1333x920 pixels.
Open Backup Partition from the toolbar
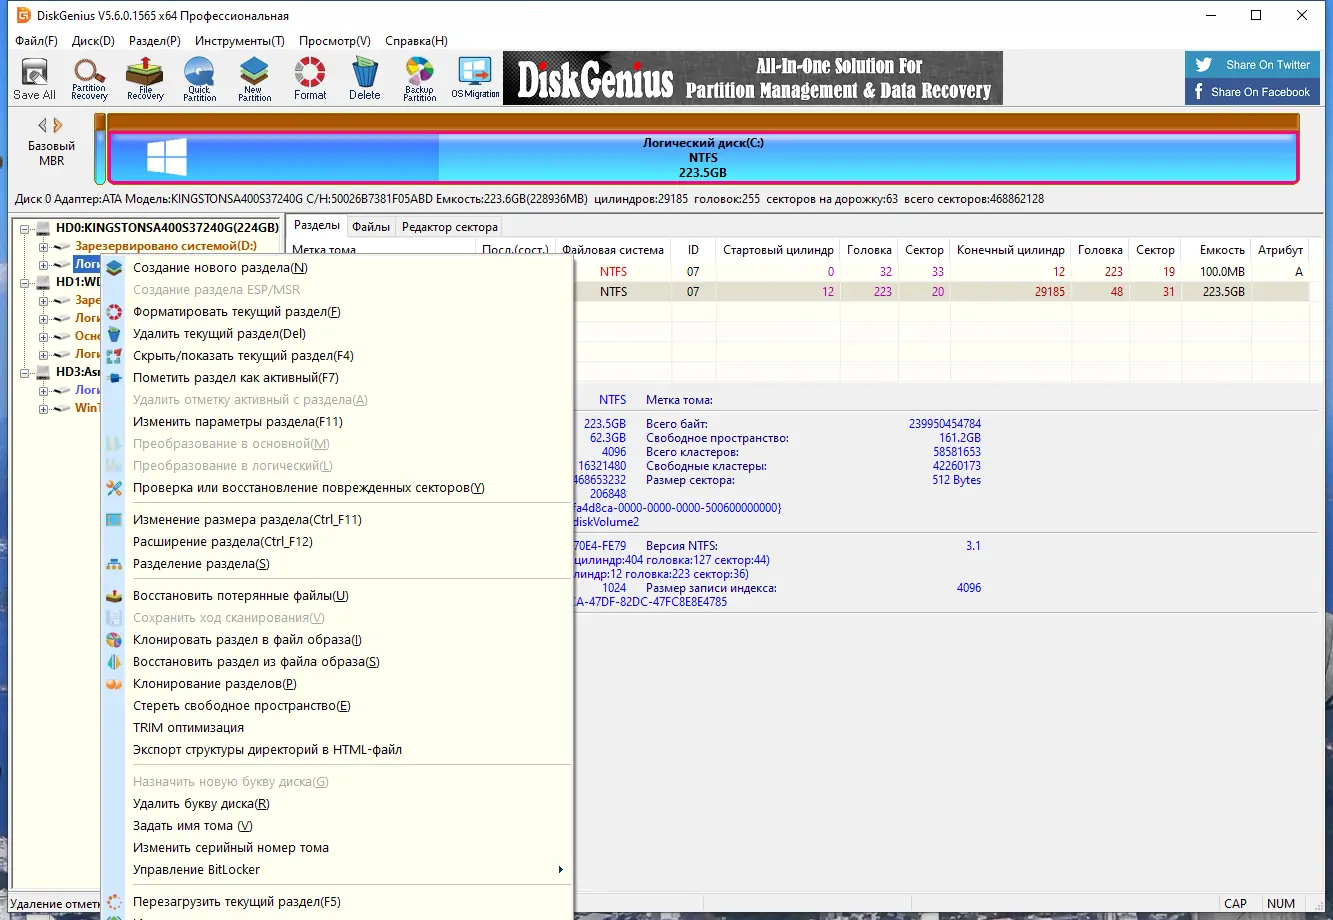point(420,79)
